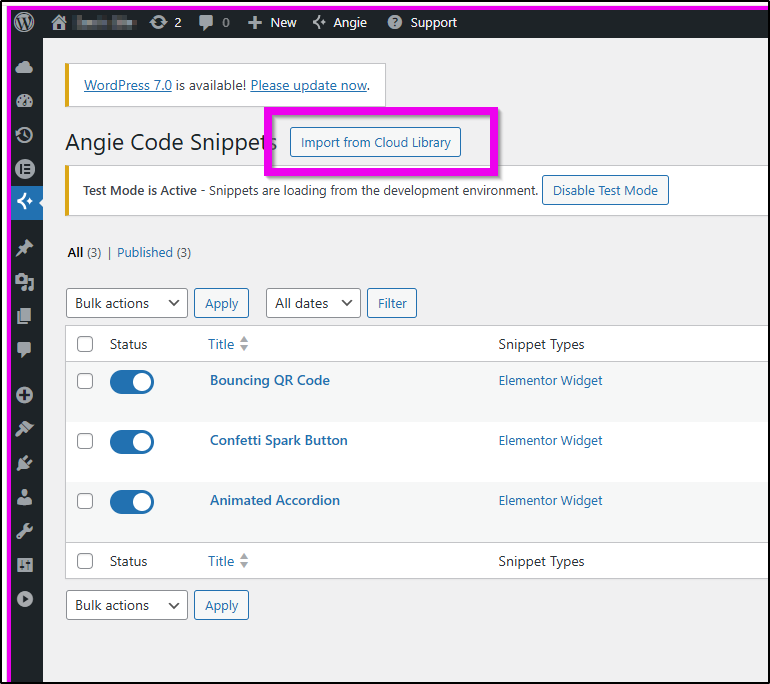
Task: Open the bottom Bulk actions dropdown
Action: pyautogui.click(x=127, y=605)
